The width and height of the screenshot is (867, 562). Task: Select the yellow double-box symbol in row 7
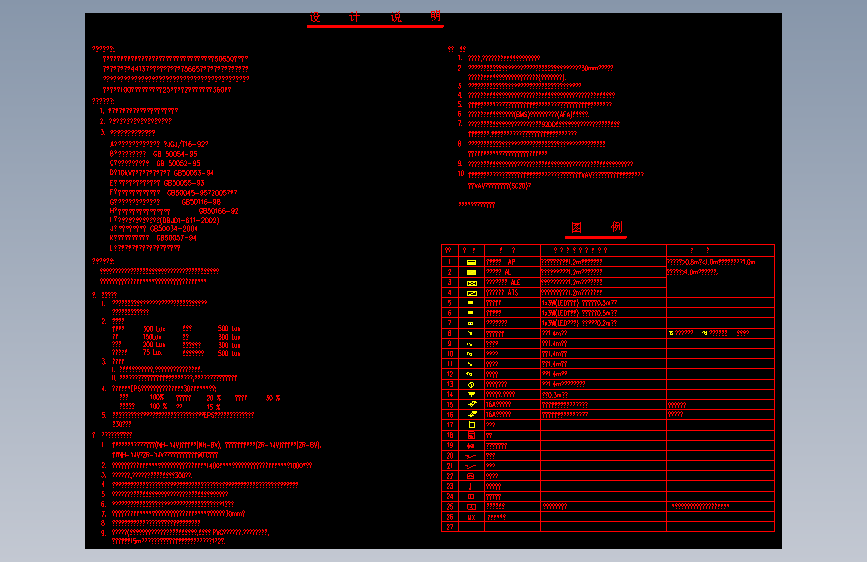pyautogui.click(x=471, y=323)
